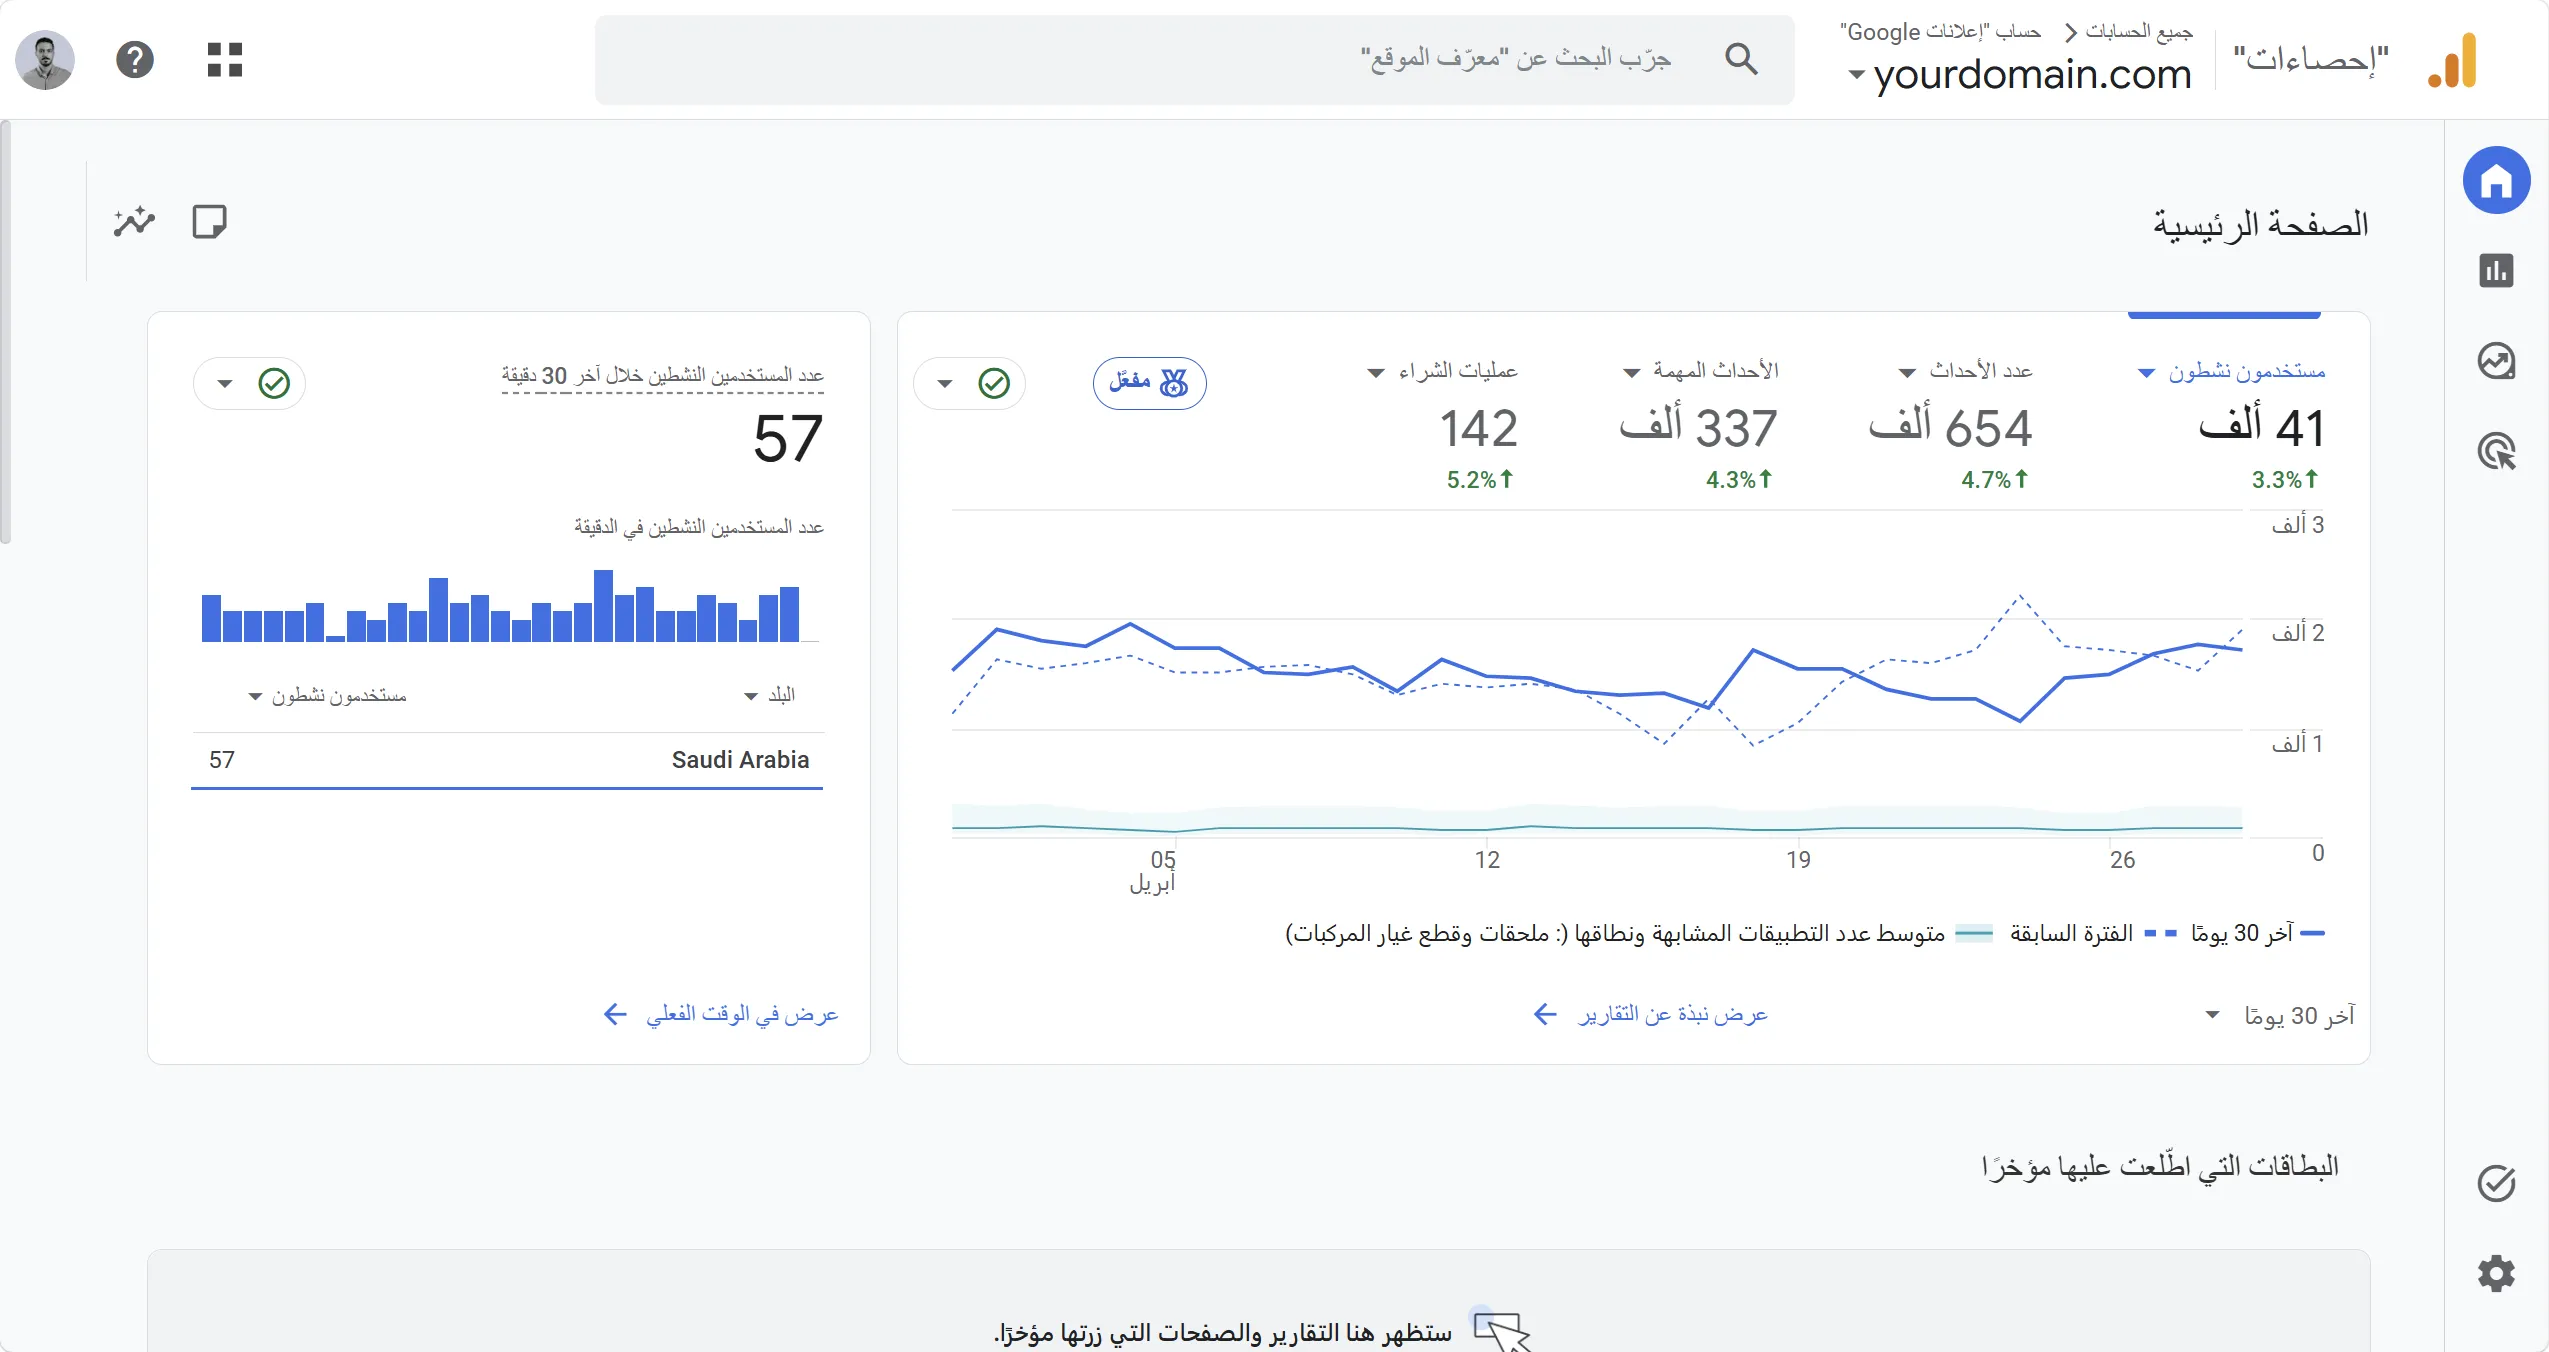Image resolution: width=2549 pixels, height=1352 pixels.
Task: Click the green check status on the overview card
Action: point(994,383)
